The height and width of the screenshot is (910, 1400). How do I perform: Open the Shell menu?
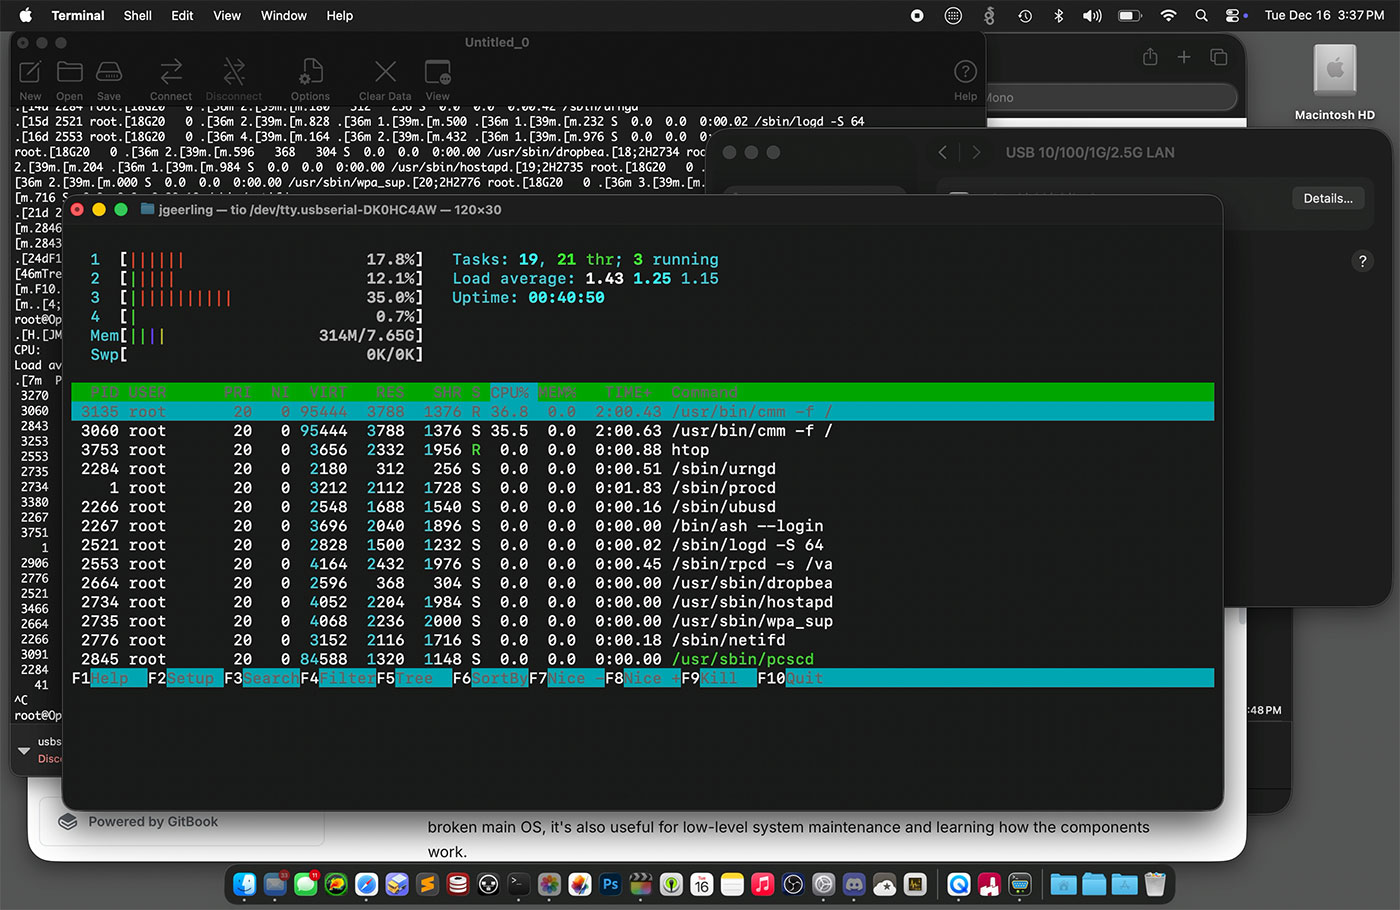click(138, 15)
